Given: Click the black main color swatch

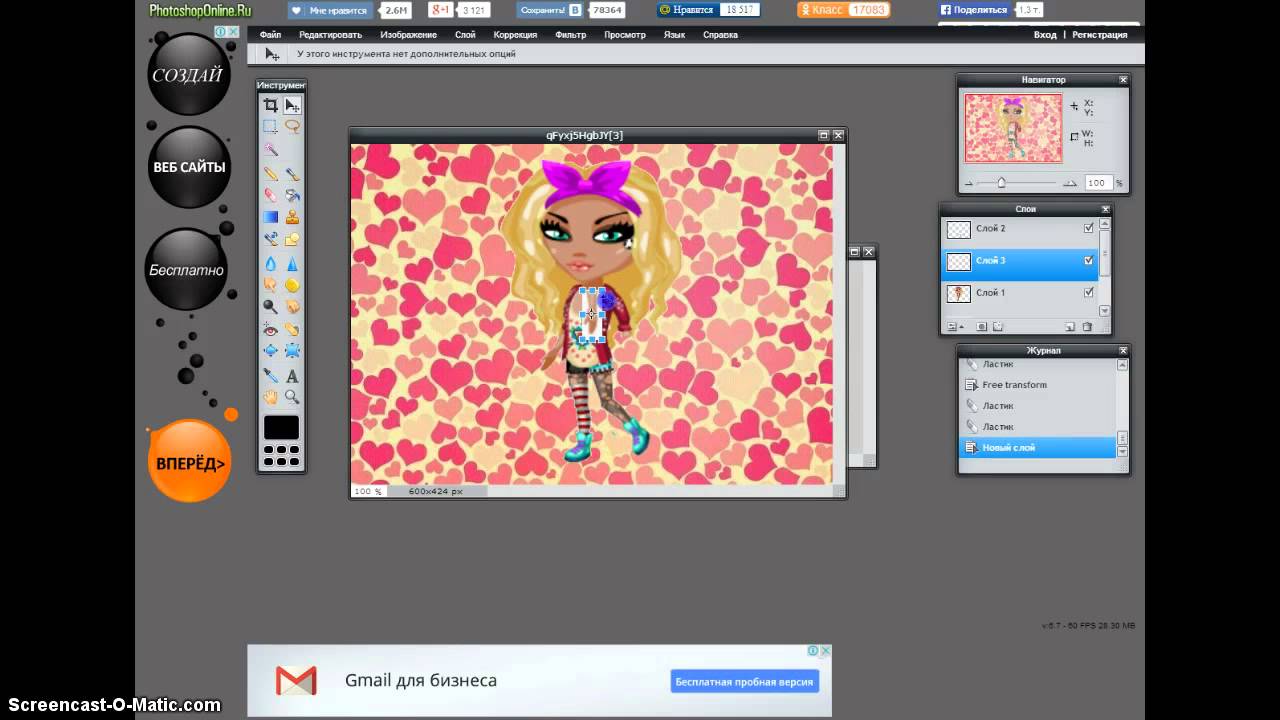Looking at the screenshot, I should (281, 428).
